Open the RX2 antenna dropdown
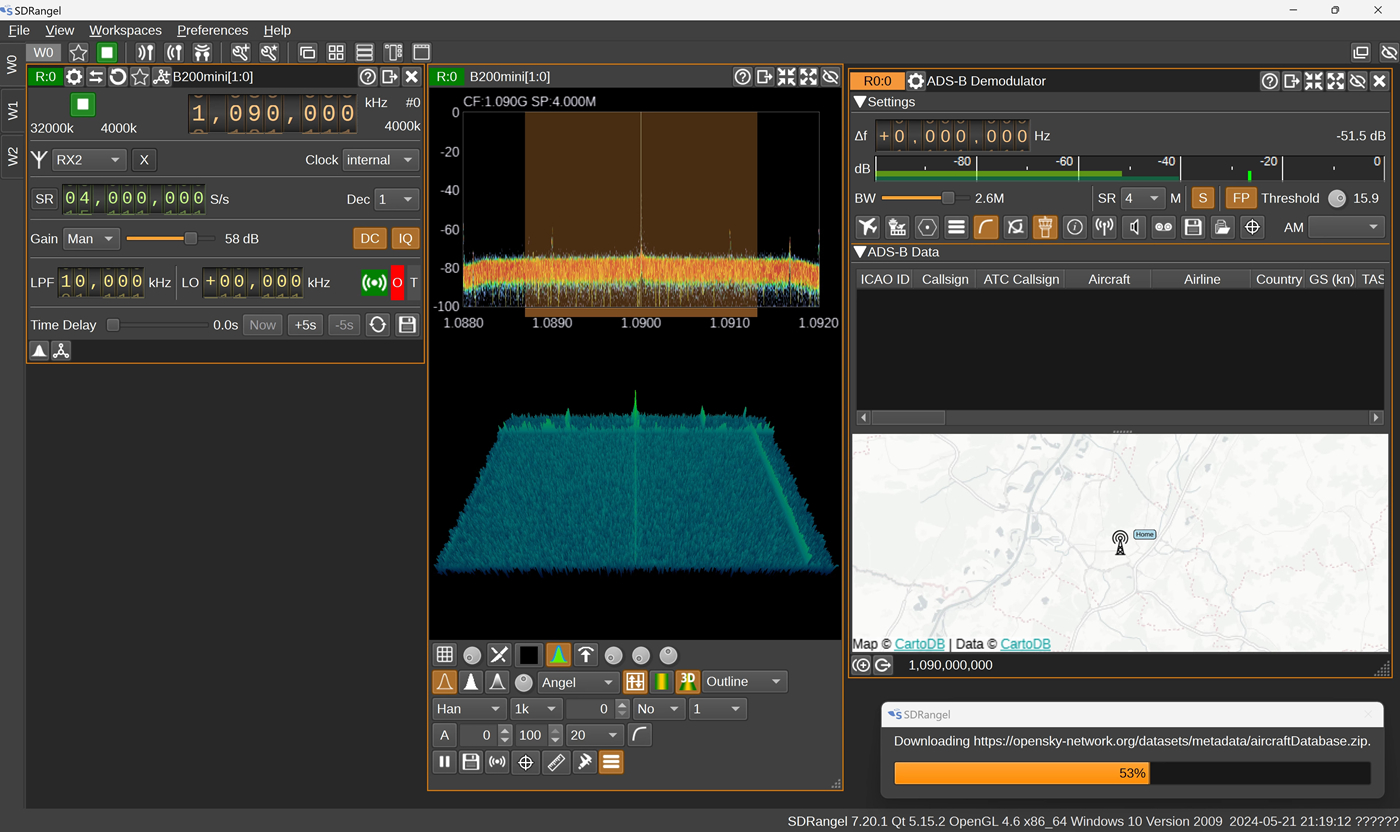The width and height of the screenshot is (1400, 832). click(x=88, y=160)
